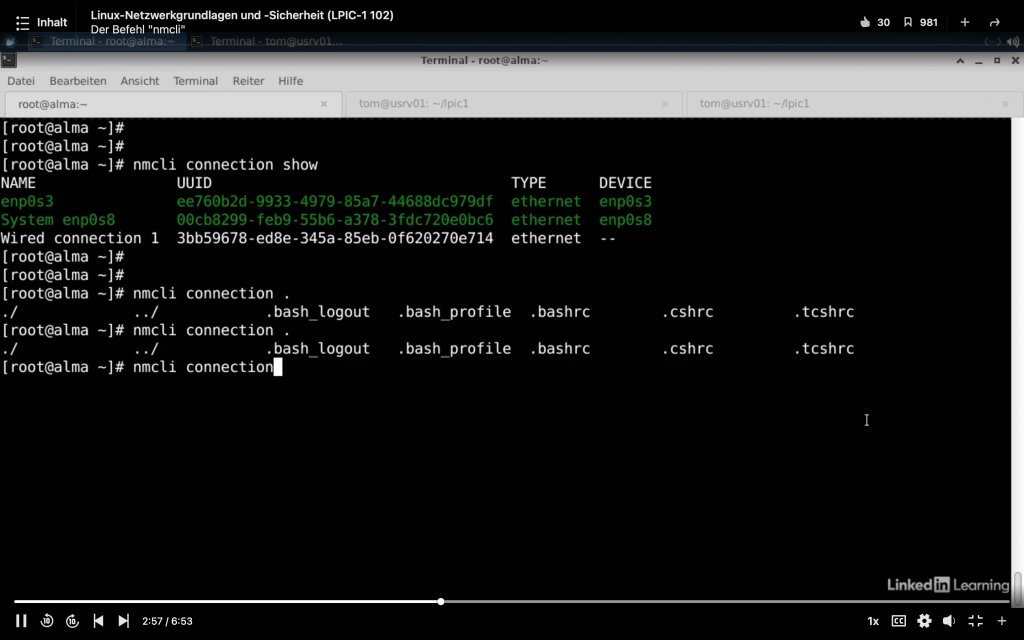The height and width of the screenshot is (640, 1024).
Task: Mute the video volume
Action: coord(949,621)
